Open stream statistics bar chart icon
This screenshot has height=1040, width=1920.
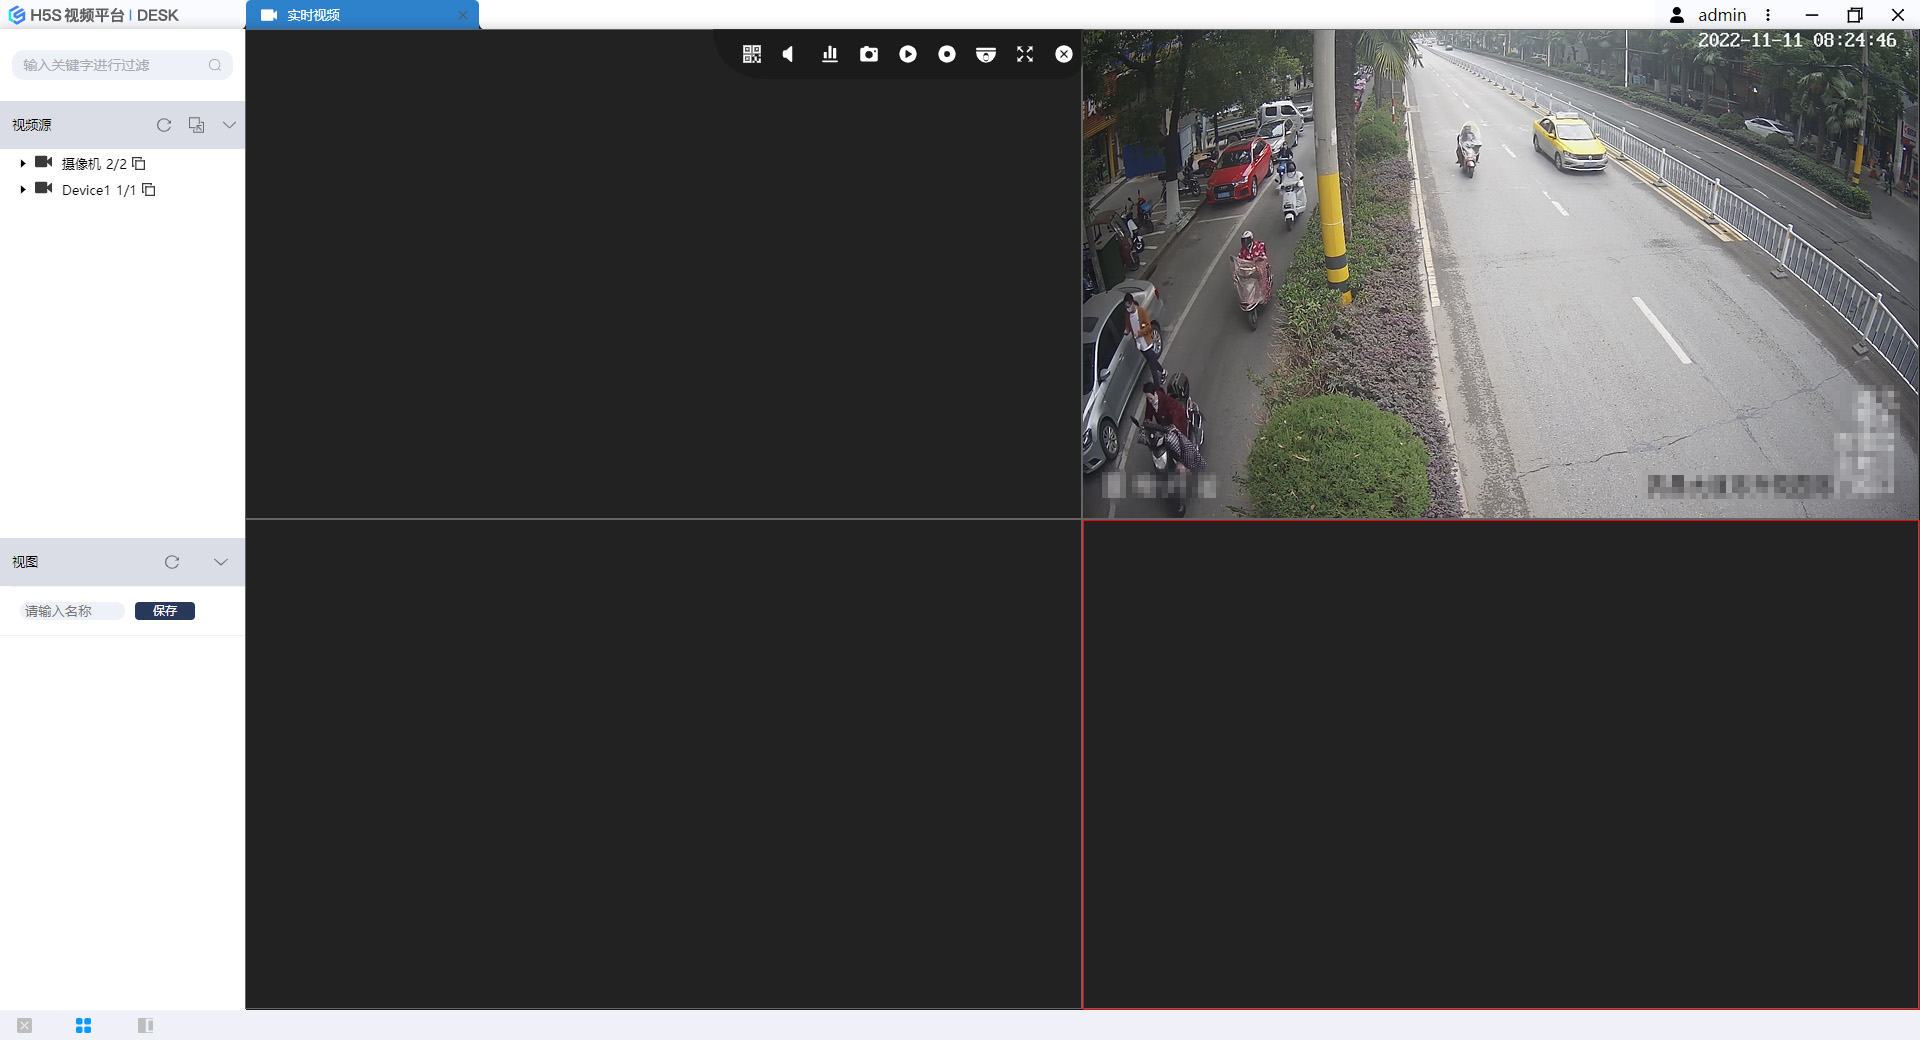tap(830, 55)
